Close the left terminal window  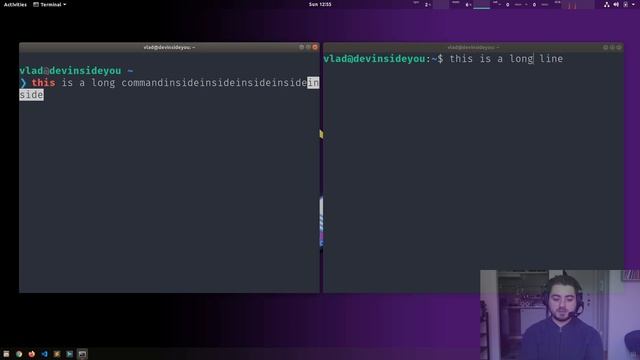[315, 47]
